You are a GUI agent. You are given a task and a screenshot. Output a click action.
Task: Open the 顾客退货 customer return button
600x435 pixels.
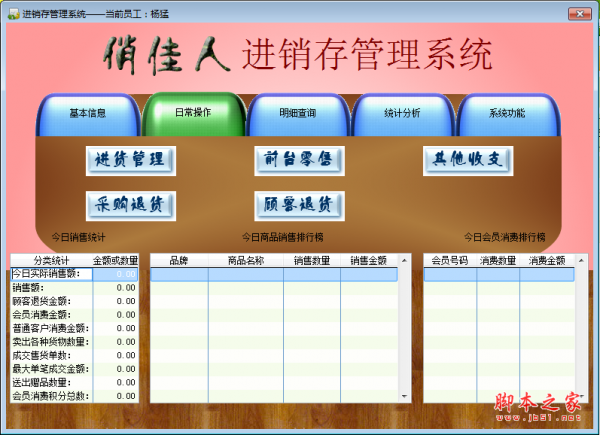point(299,206)
